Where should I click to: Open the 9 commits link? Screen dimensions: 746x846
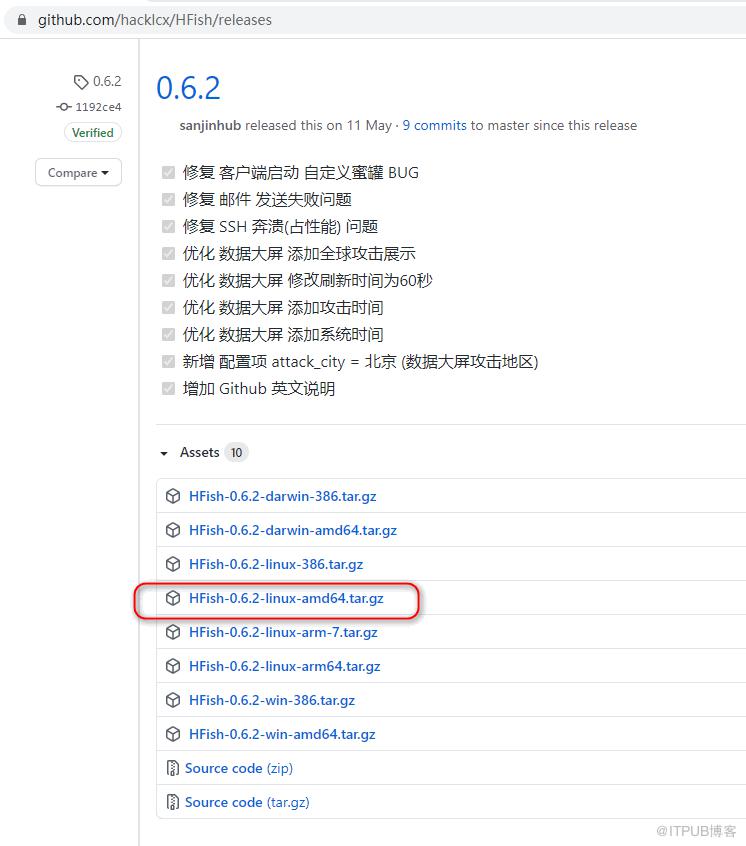[434, 125]
